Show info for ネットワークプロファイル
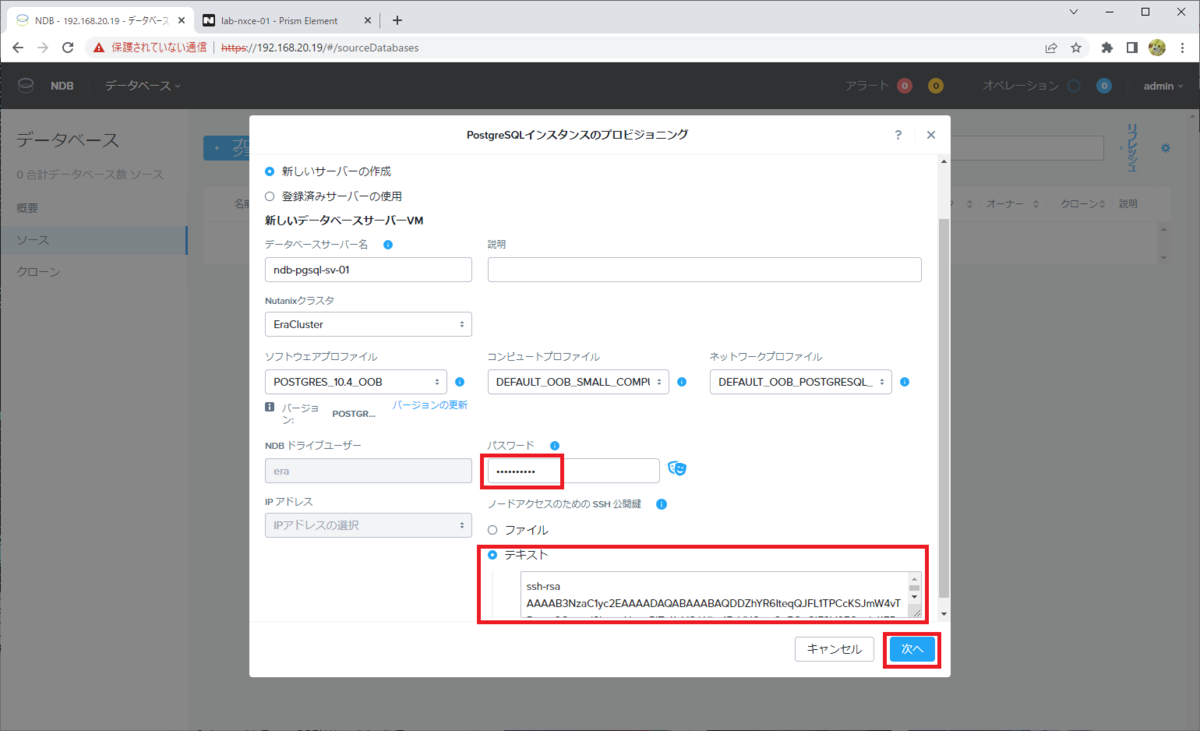The height and width of the screenshot is (731, 1200). [904, 382]
